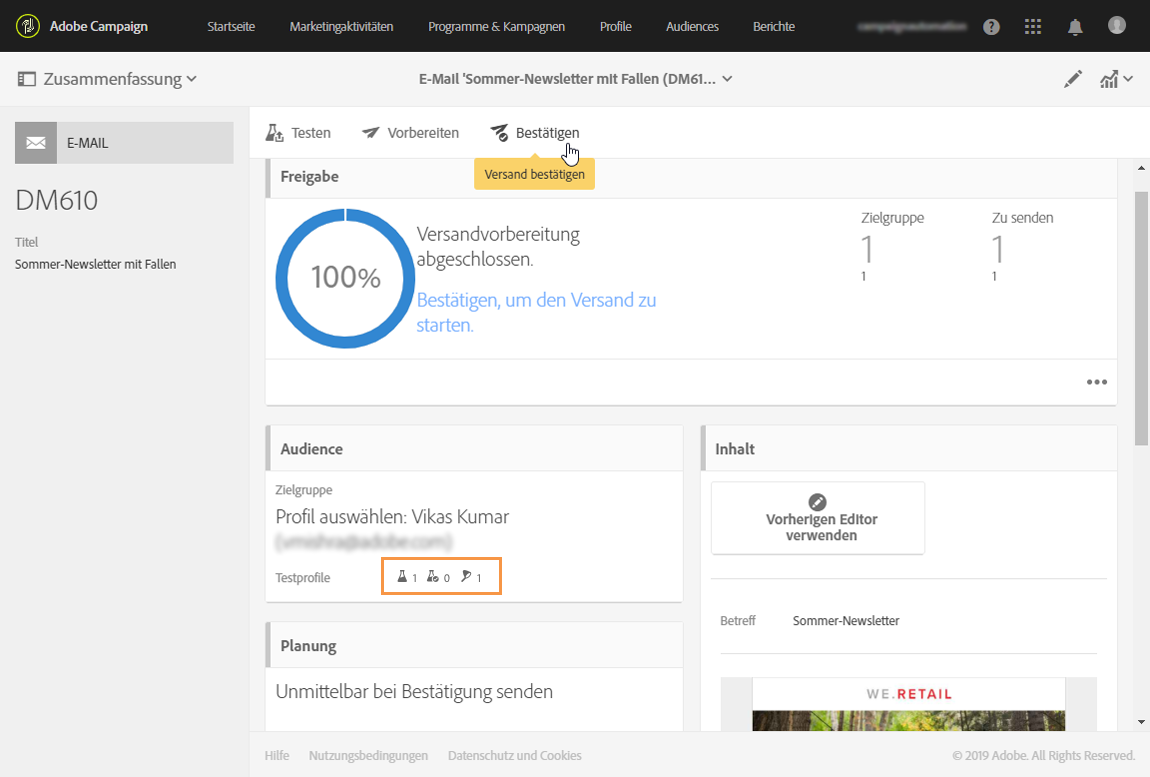Click the pencil edit properties icon
This screenshot has height=777, width=1150.
click(1073, 79)
